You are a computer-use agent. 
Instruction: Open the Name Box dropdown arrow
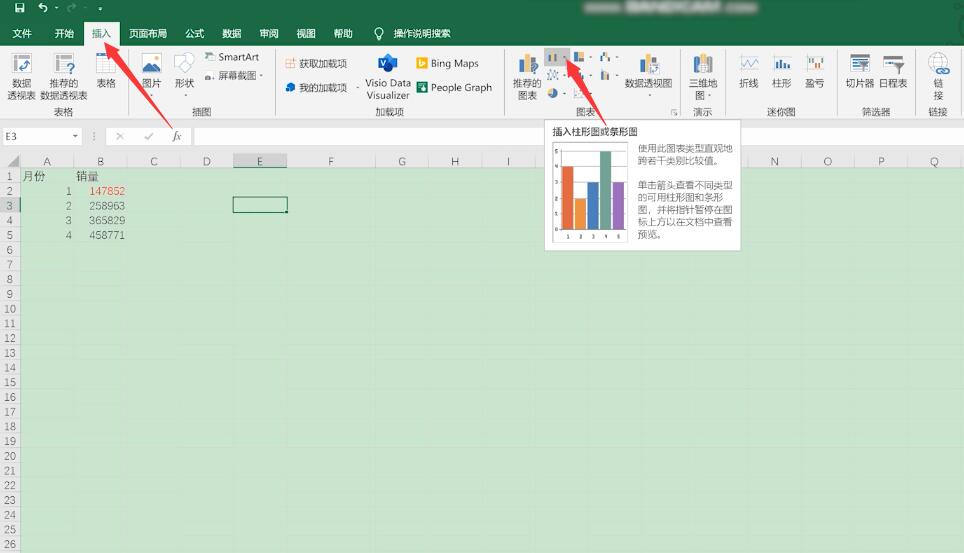click(x=75, y=136)
